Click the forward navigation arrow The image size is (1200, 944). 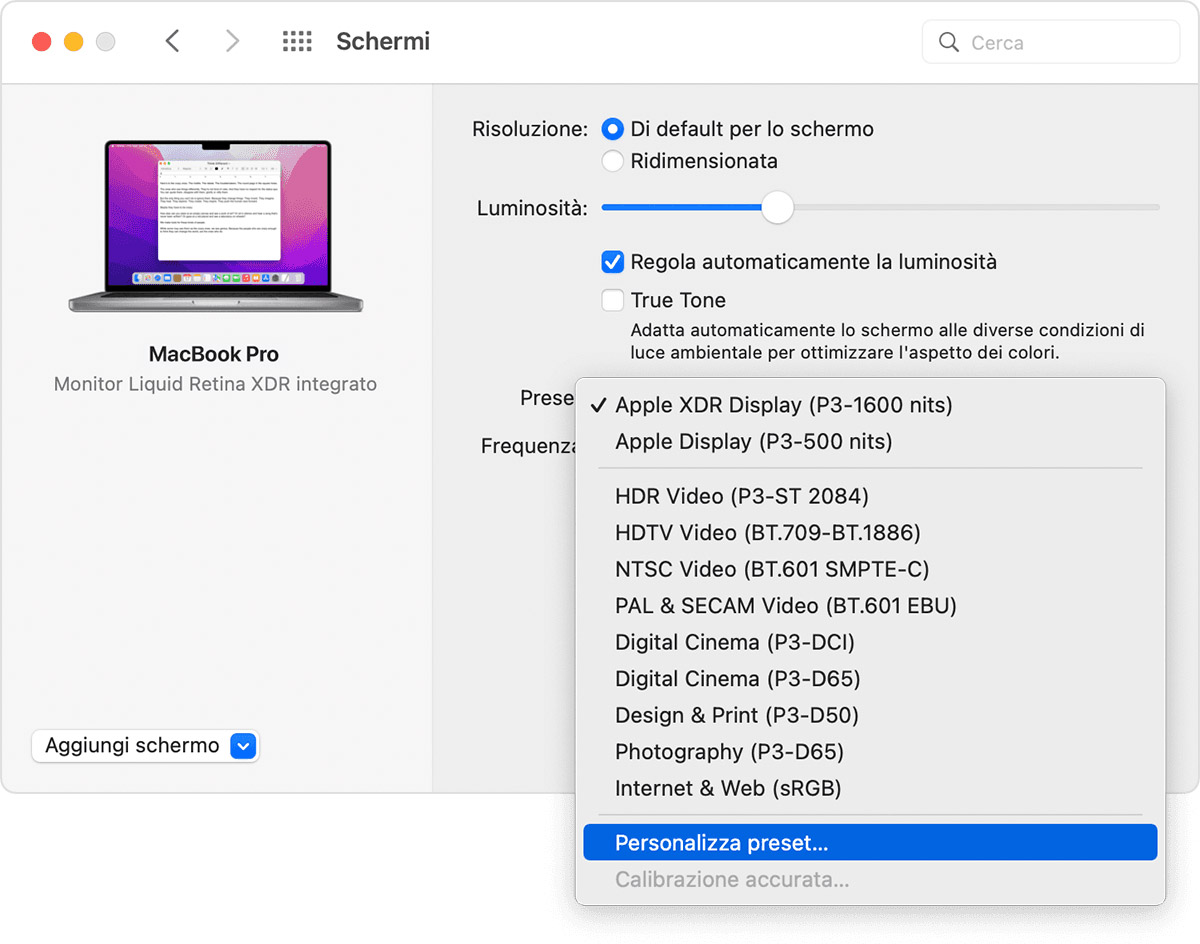pos(232,41)
